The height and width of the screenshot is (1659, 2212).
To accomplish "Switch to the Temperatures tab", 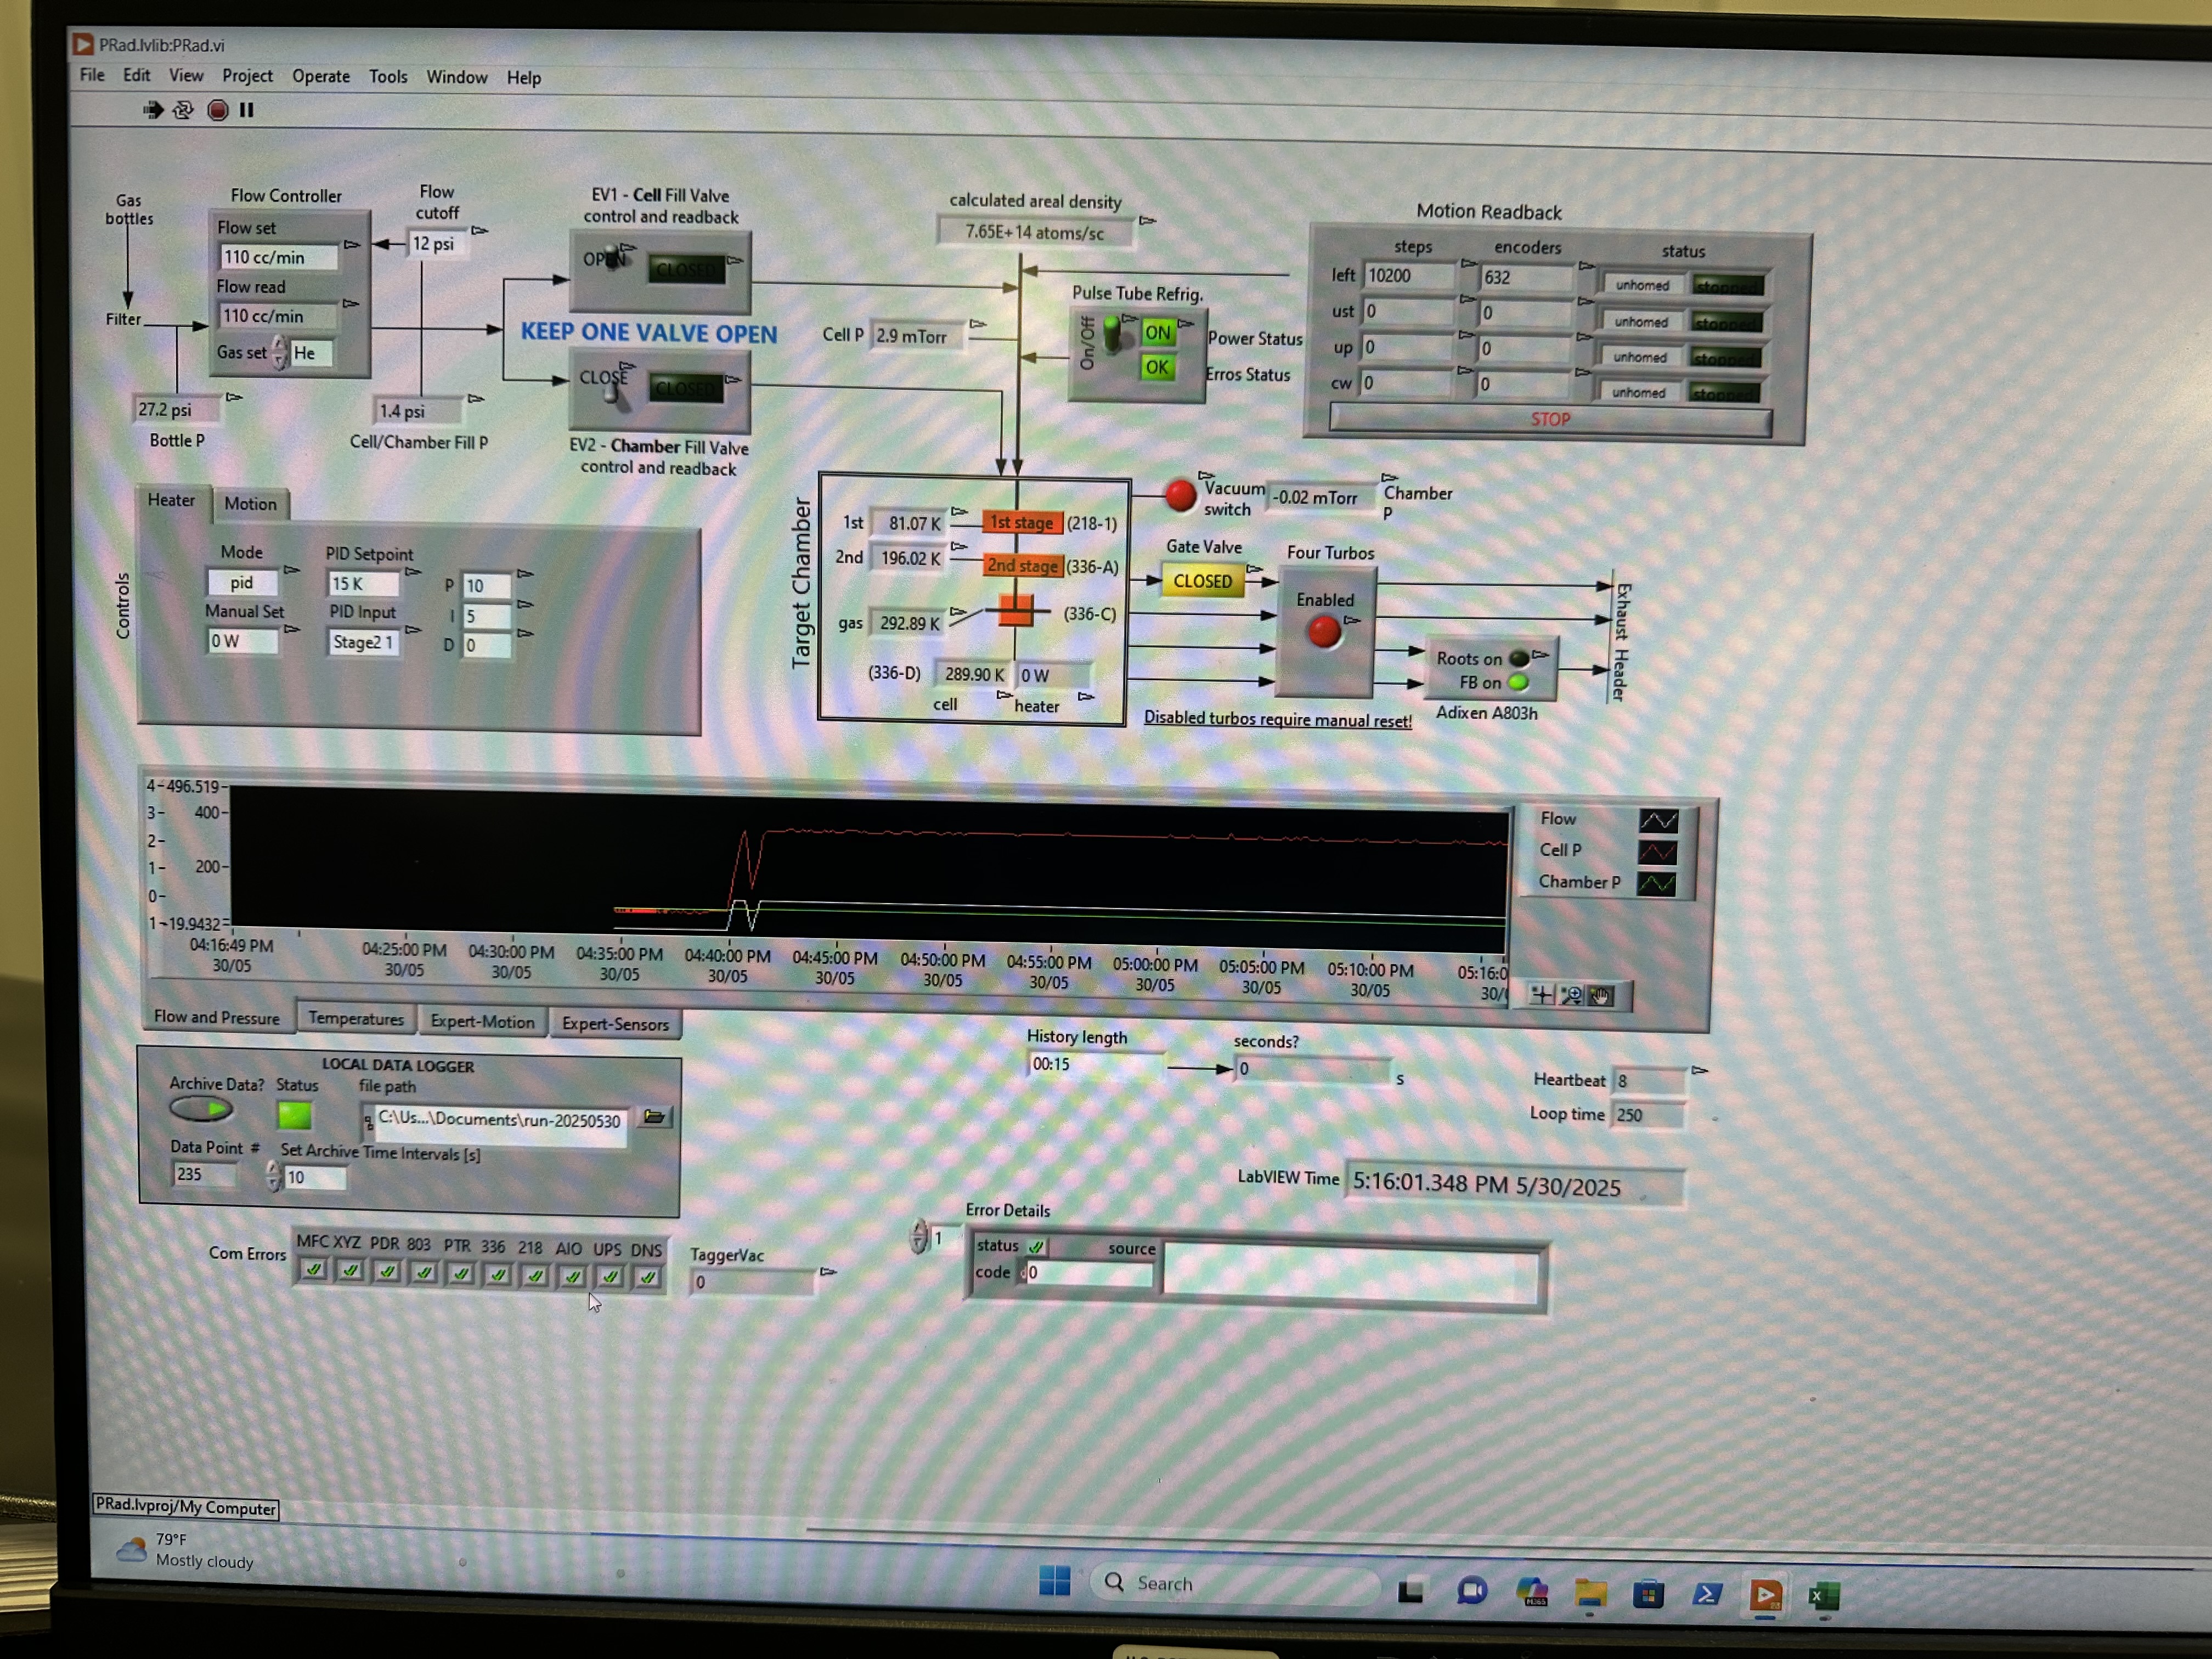I will pos(356,1018).
